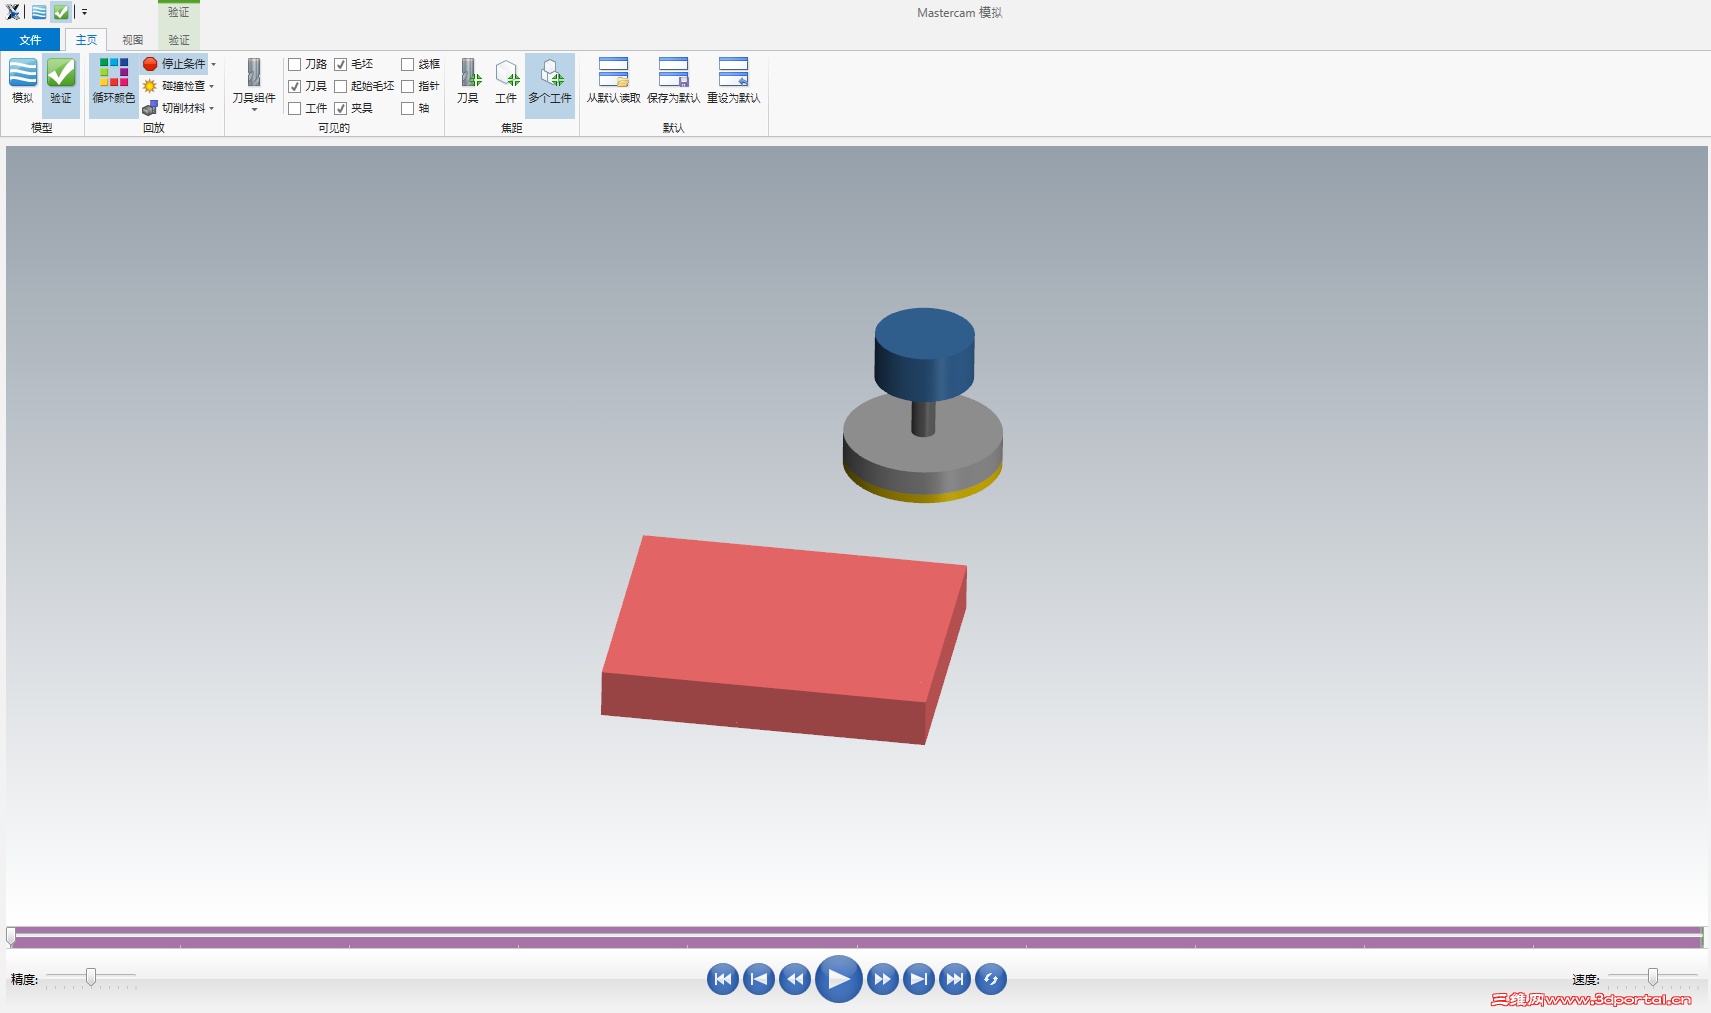The height and width of the screenshot is (1013, 1711).
Task: Click the 回放 group label
Action: coord(153,128)
